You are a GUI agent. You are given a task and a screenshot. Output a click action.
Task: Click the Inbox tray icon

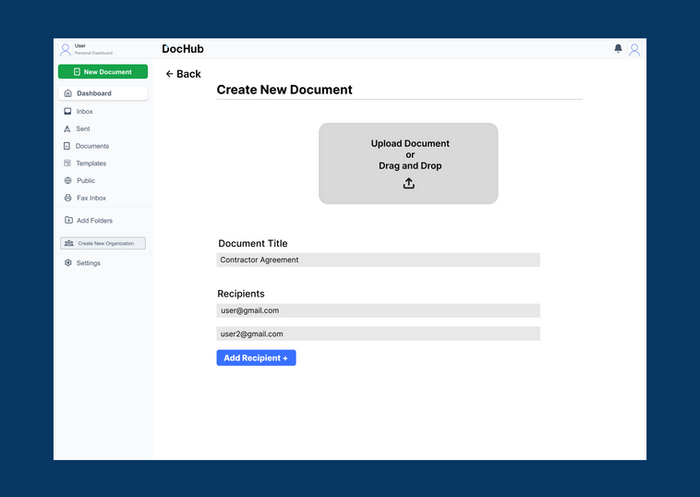click(67, 111)
